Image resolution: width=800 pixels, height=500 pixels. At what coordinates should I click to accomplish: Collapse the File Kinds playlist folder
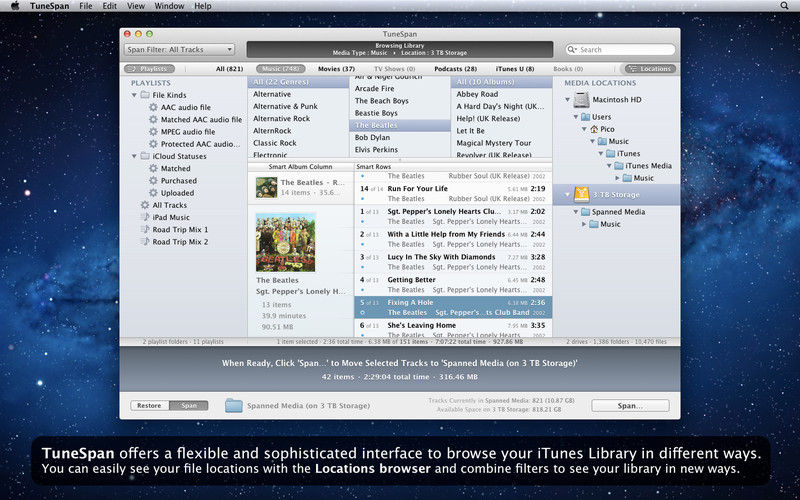point(134,95)
